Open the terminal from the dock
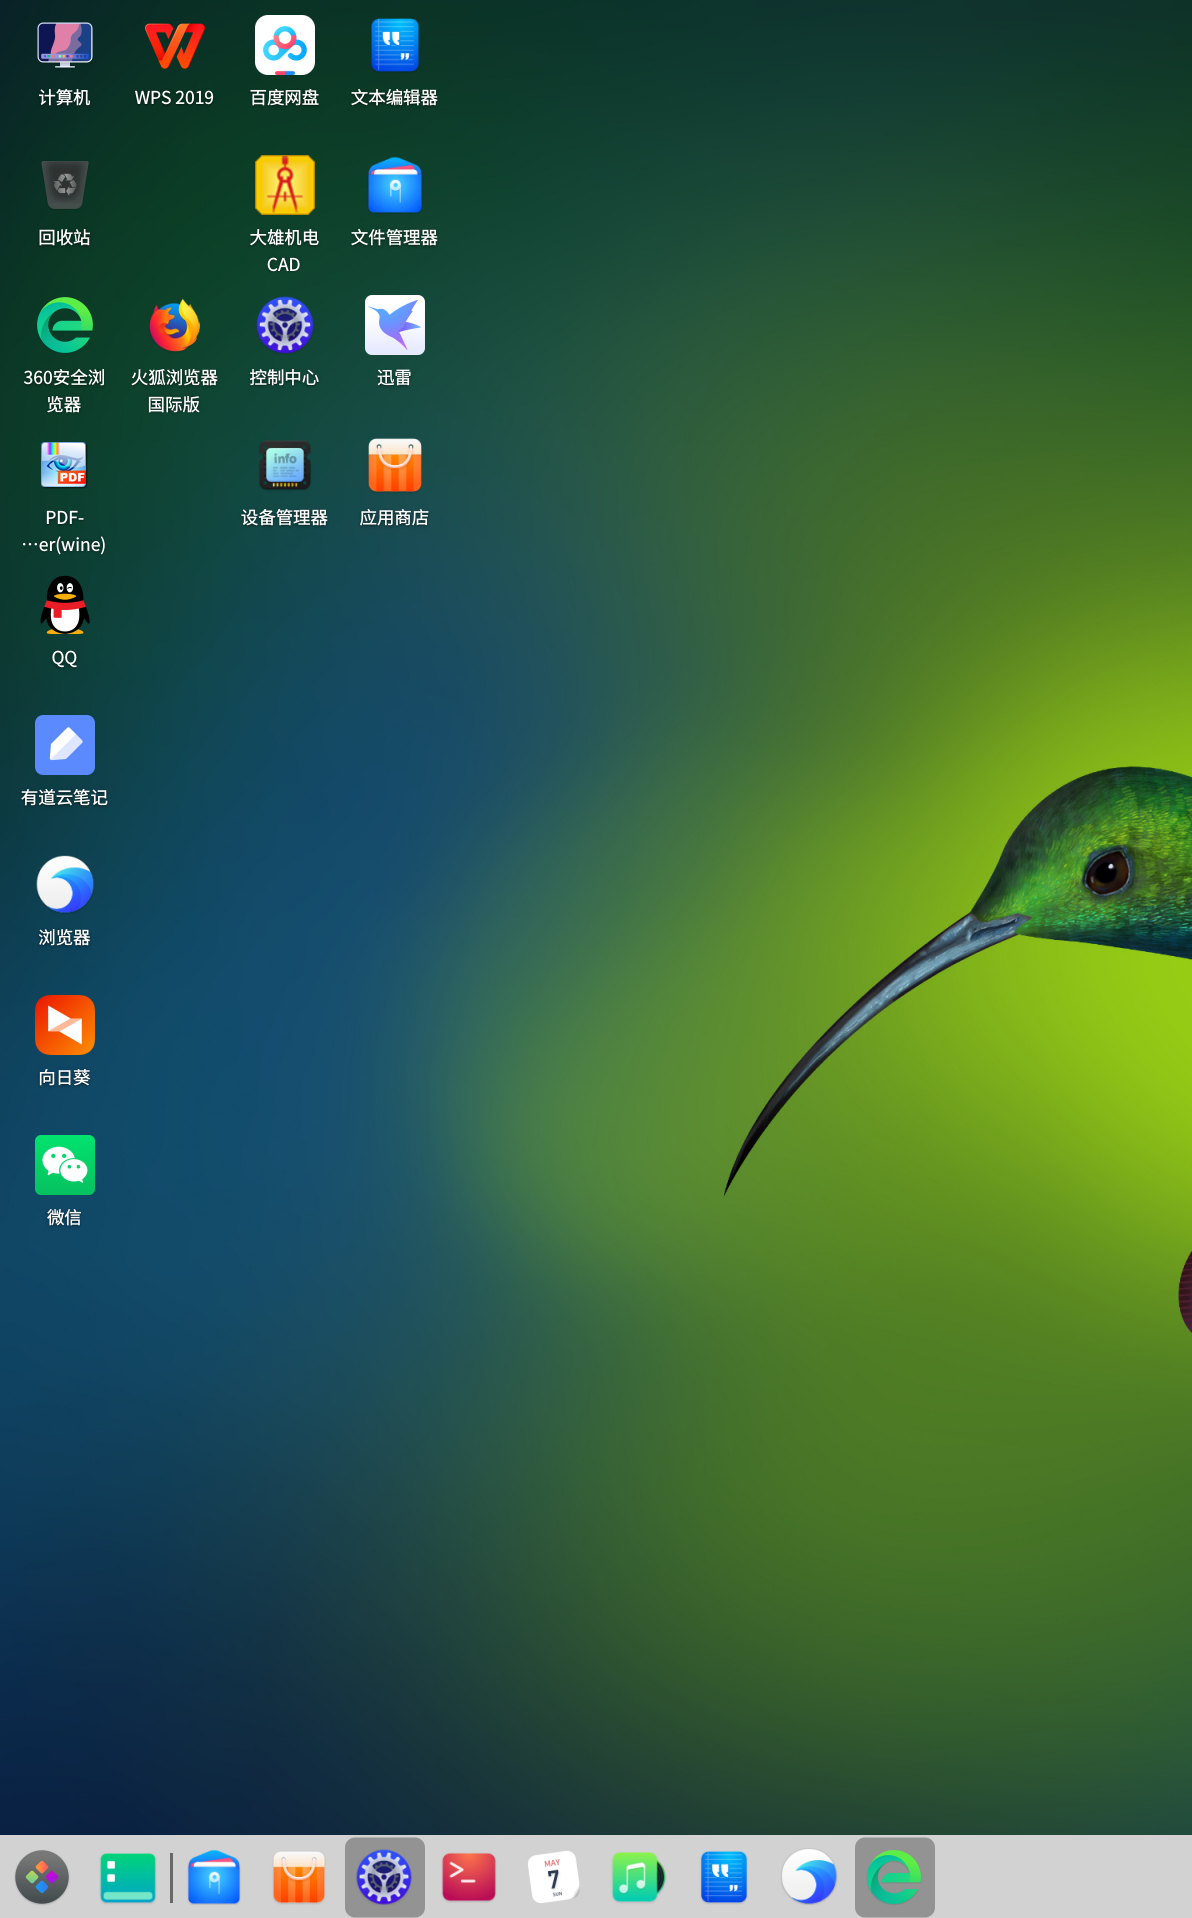The image size is (1192, 1918). (469, 1877)
